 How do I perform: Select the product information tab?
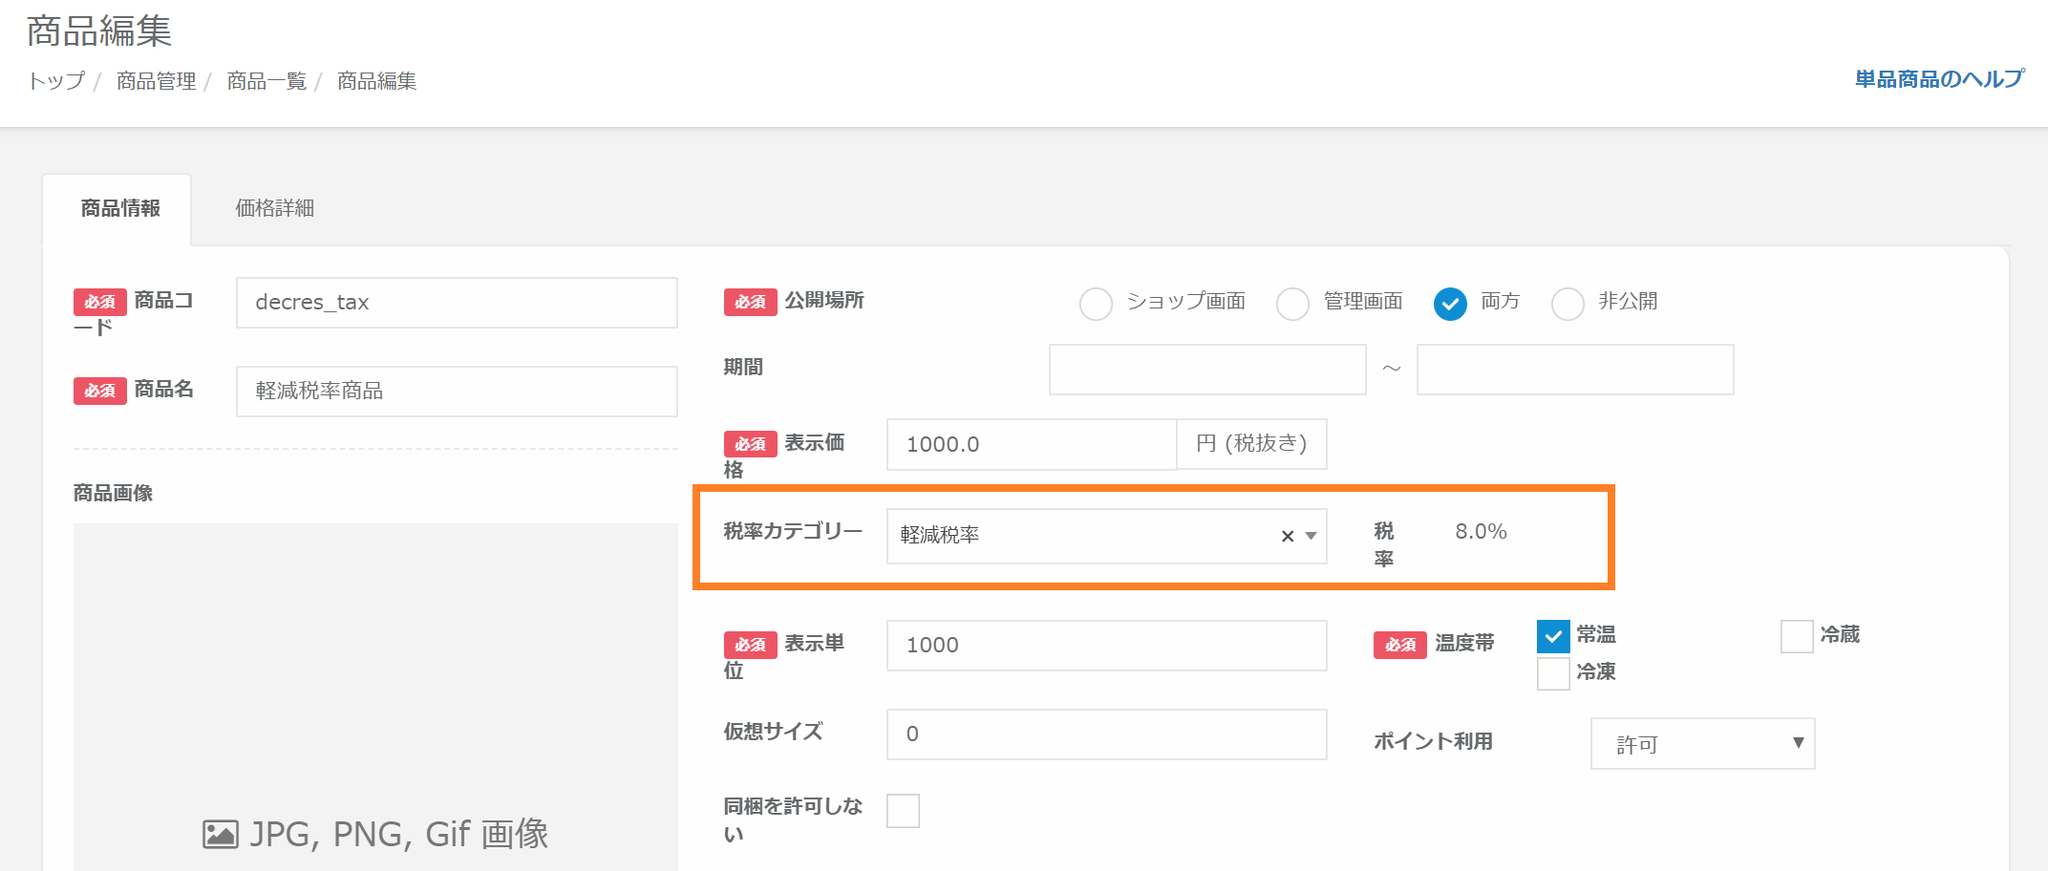click(x=120, y=208)
